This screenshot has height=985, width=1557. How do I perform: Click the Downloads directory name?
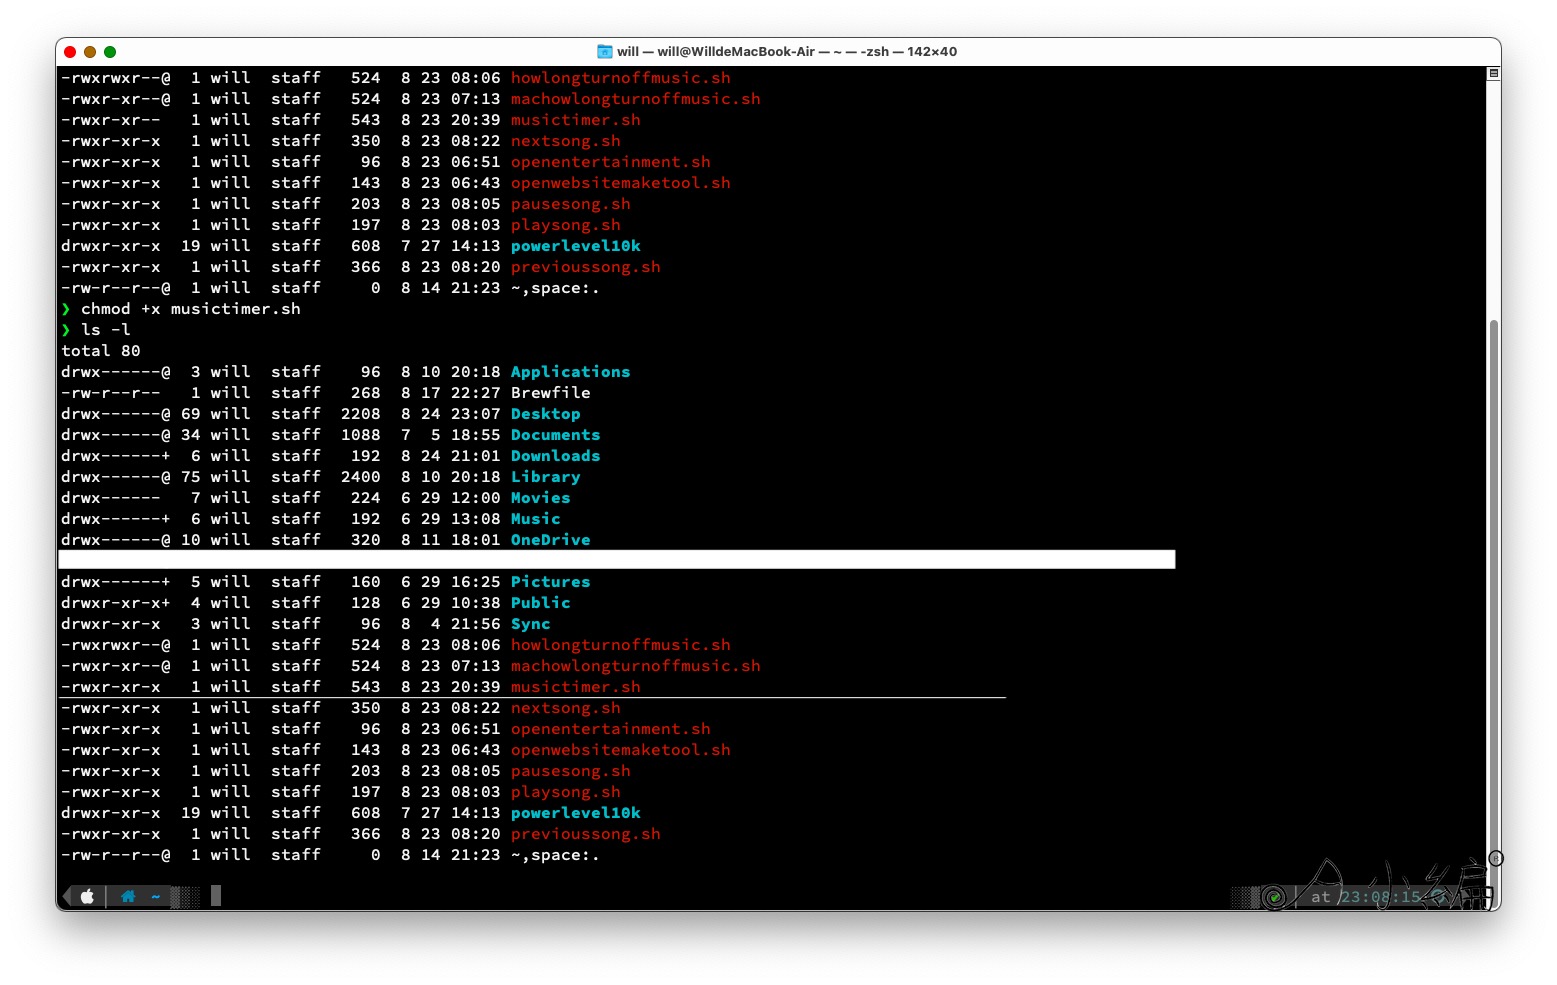pos(556,456)
